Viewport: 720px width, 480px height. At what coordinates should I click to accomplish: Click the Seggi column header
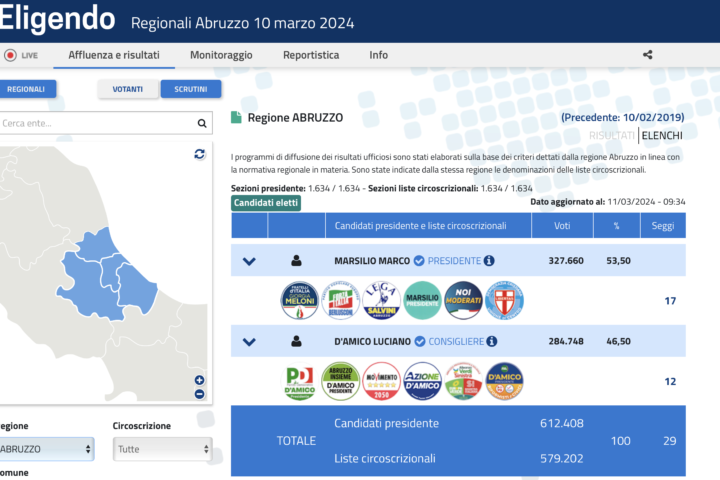pos(663,226)
